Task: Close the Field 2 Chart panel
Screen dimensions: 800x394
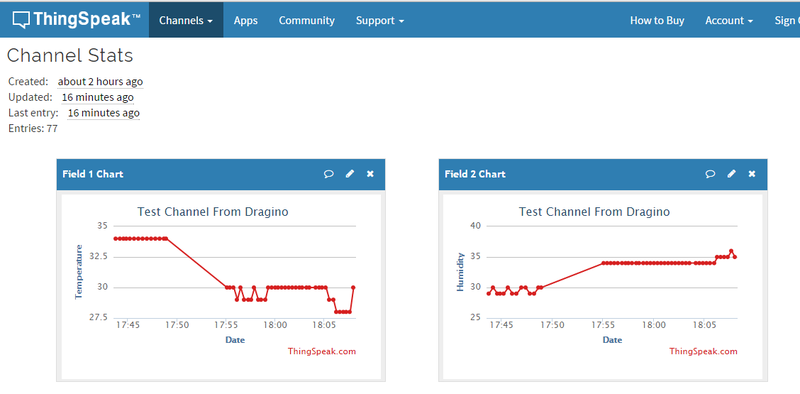Action: [752, 174]
